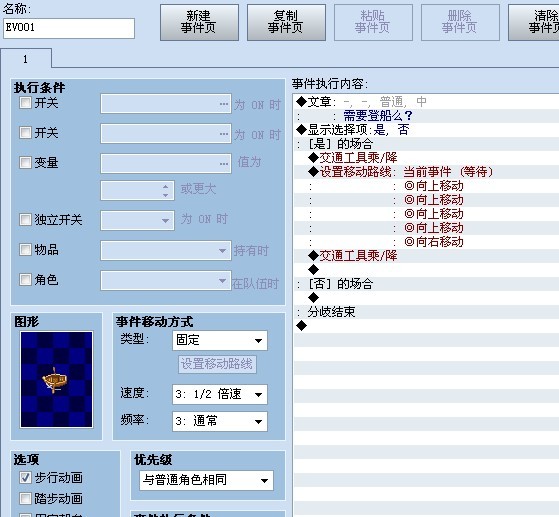Open the 独立开关 dropdown

(x=138, y=220)
